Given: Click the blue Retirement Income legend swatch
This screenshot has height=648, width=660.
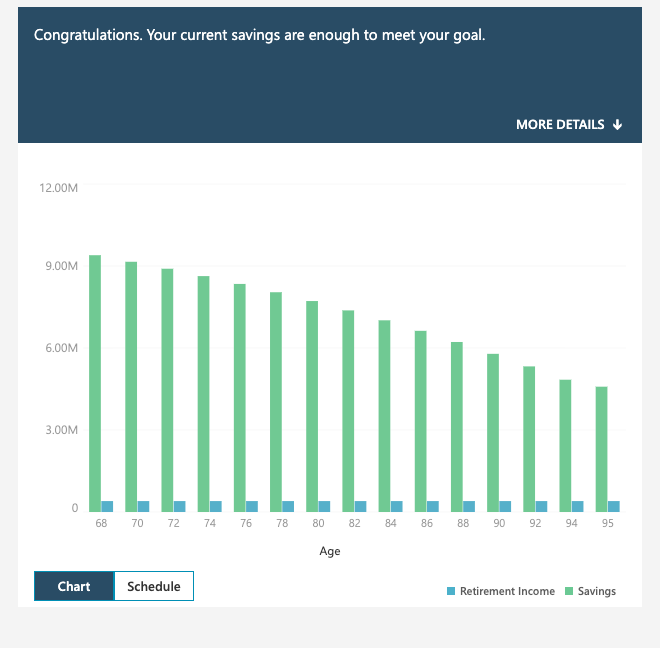Looking at the screenshot, I should 451,591.
